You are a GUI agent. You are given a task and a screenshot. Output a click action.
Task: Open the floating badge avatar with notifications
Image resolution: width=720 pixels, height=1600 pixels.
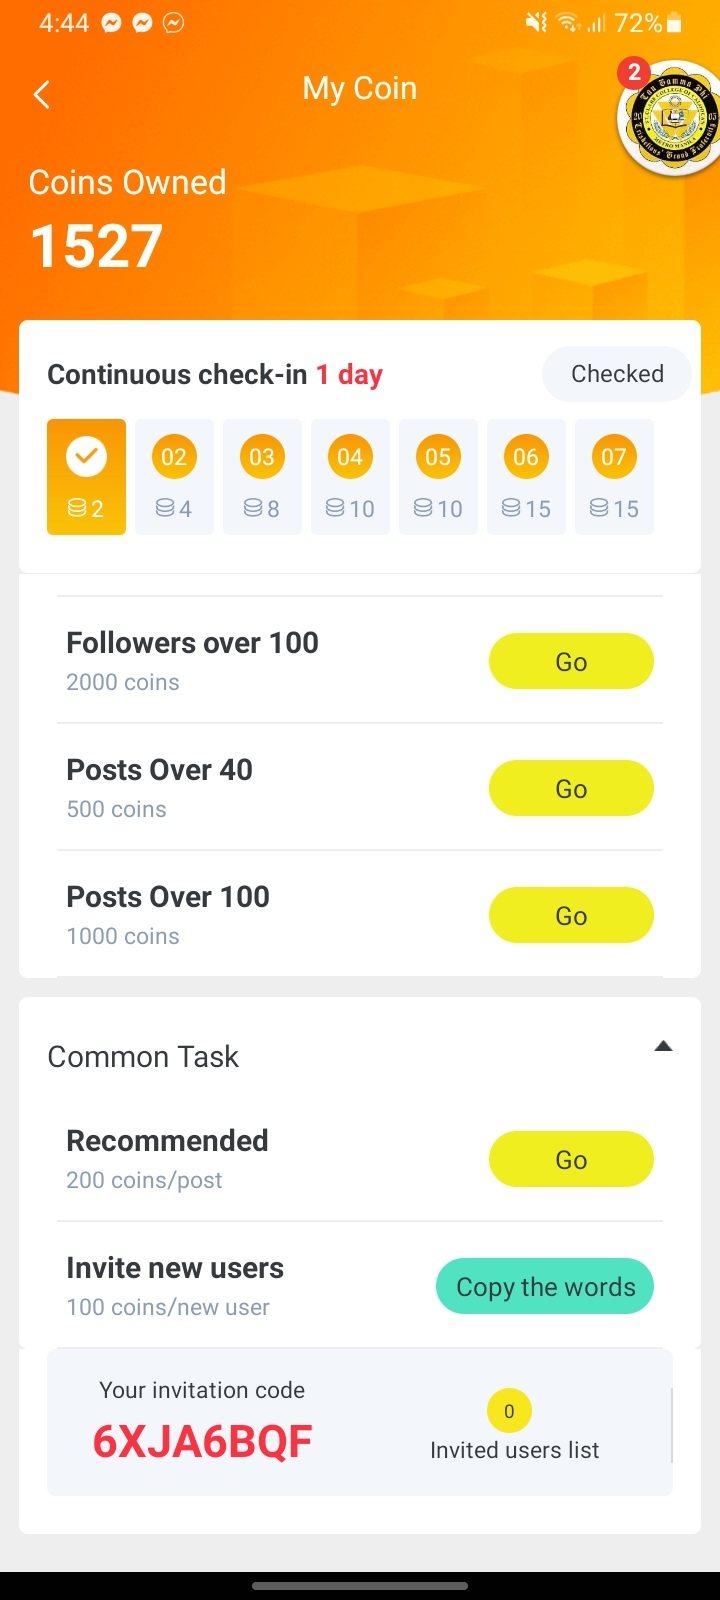click(x=669, y=120)
